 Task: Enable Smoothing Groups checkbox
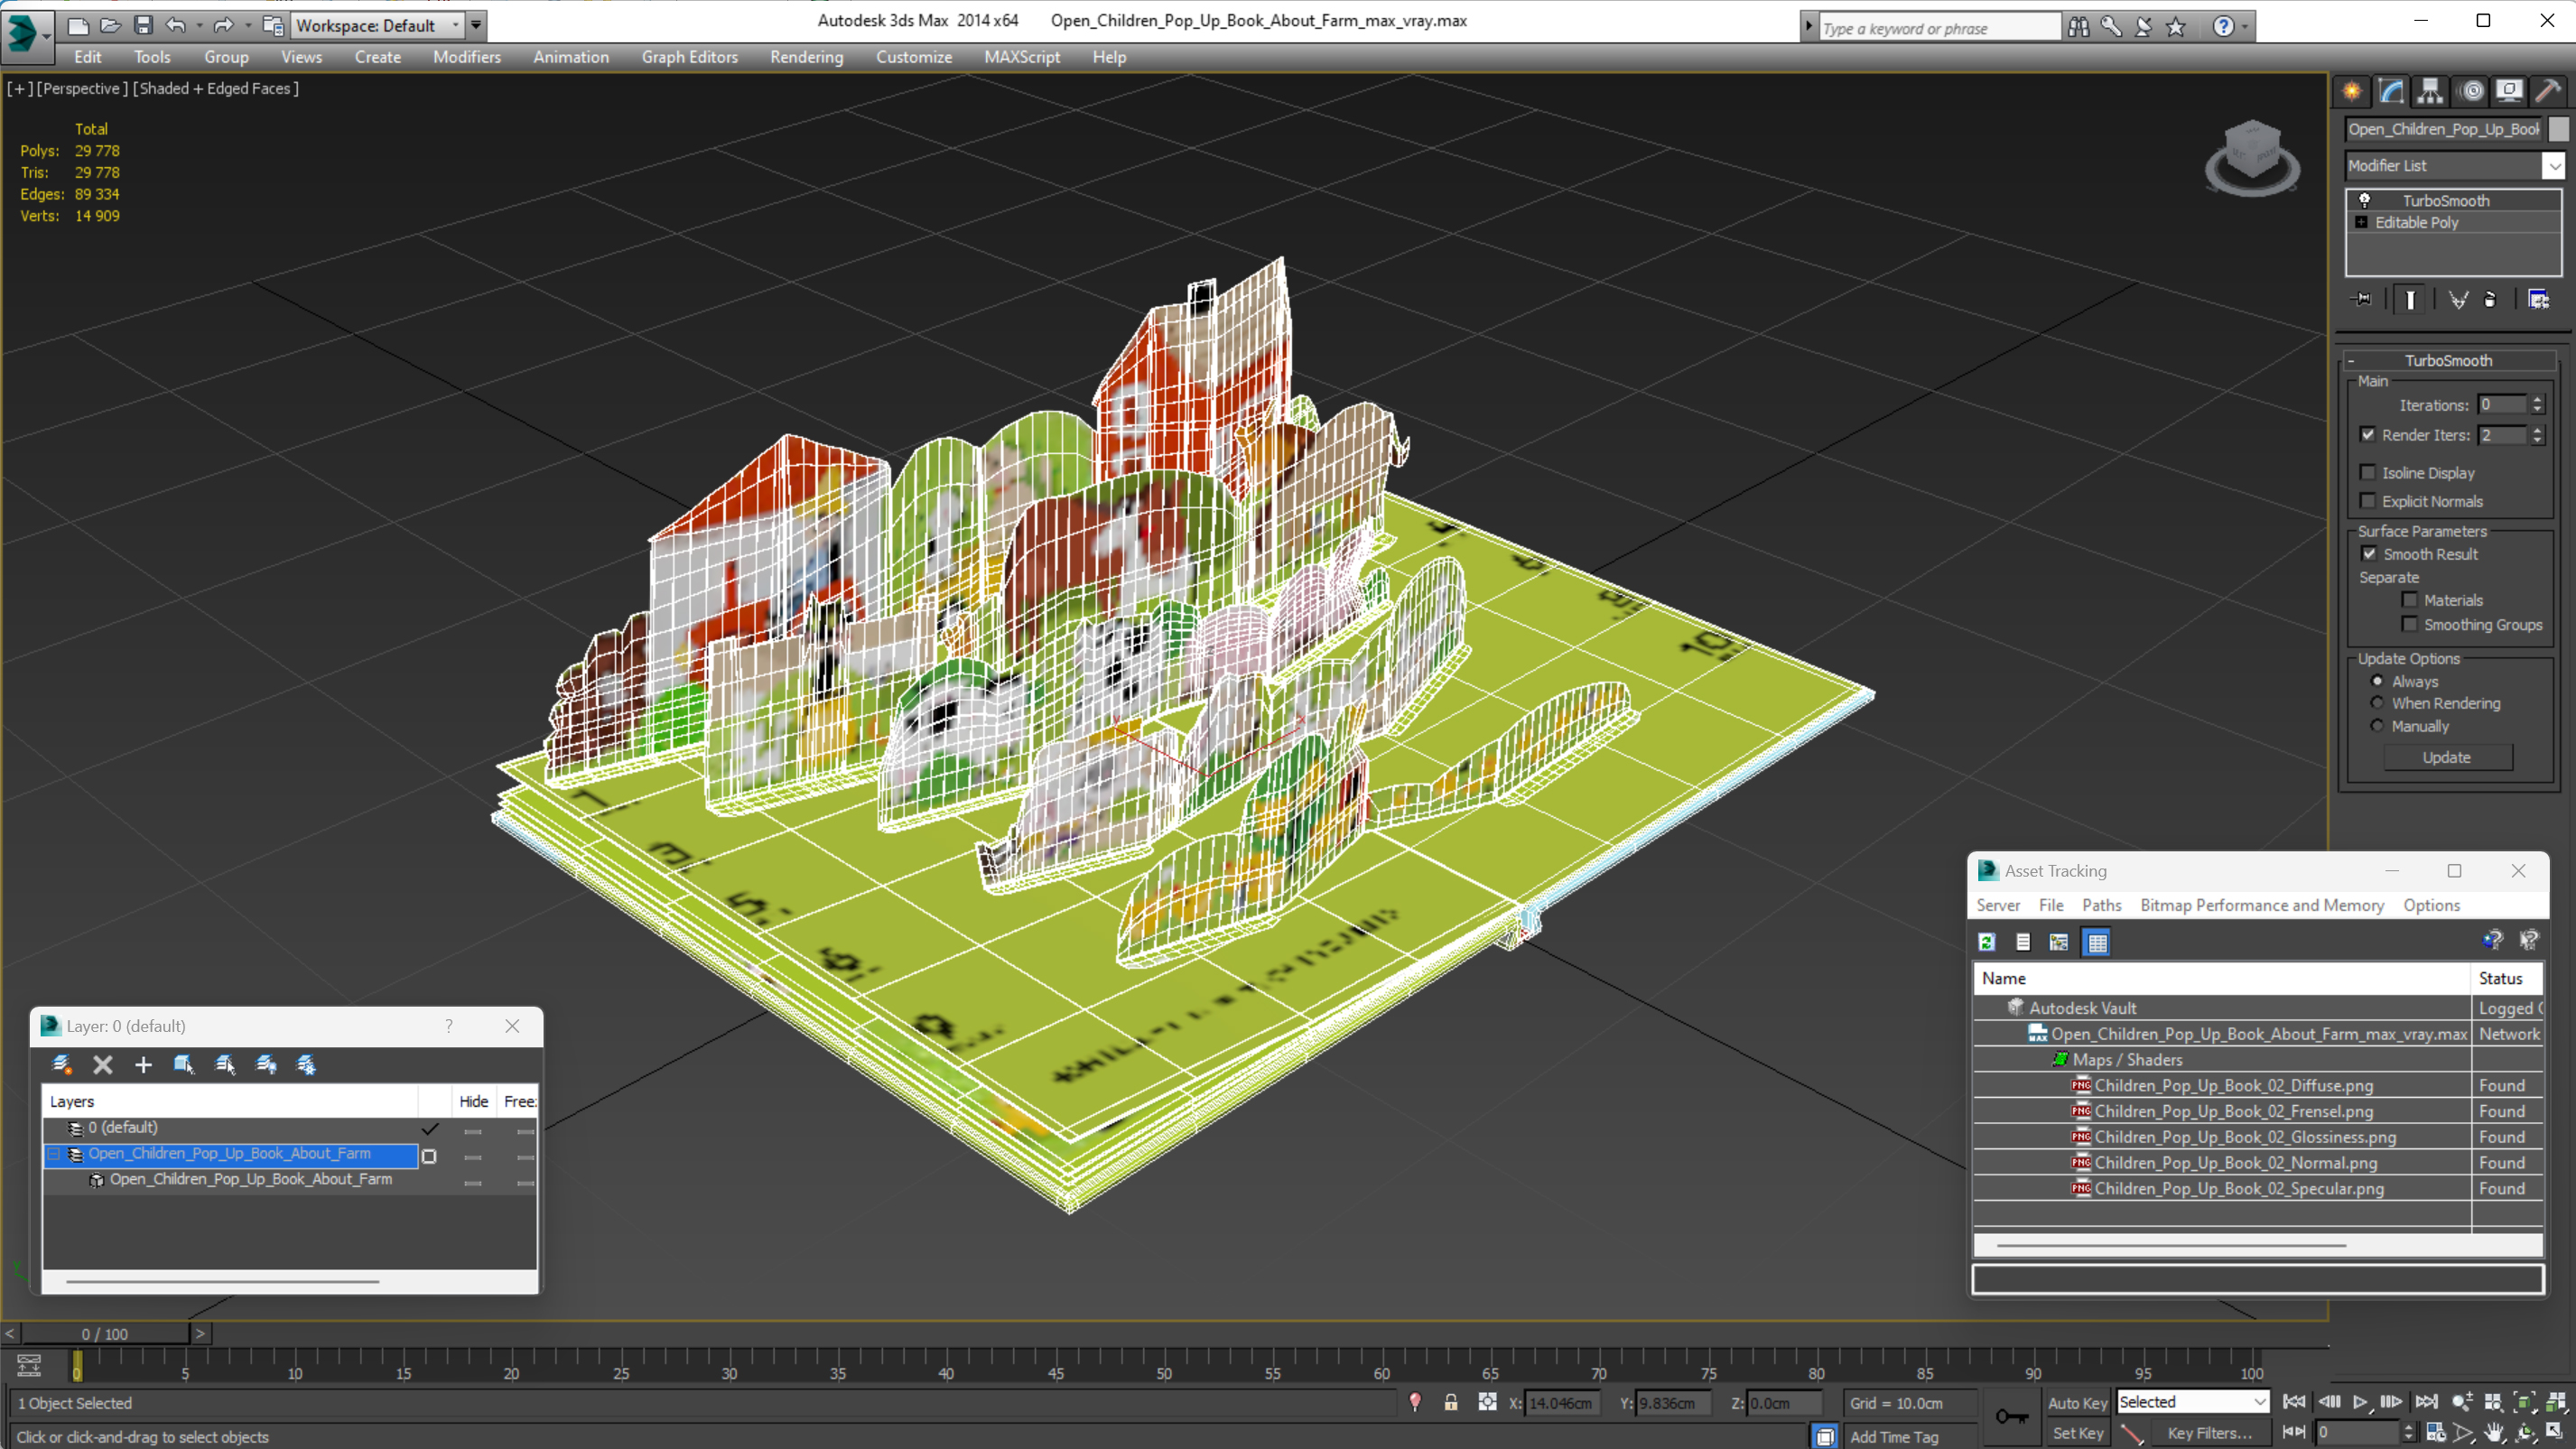pyautogui.click(x=2410, y=624)
